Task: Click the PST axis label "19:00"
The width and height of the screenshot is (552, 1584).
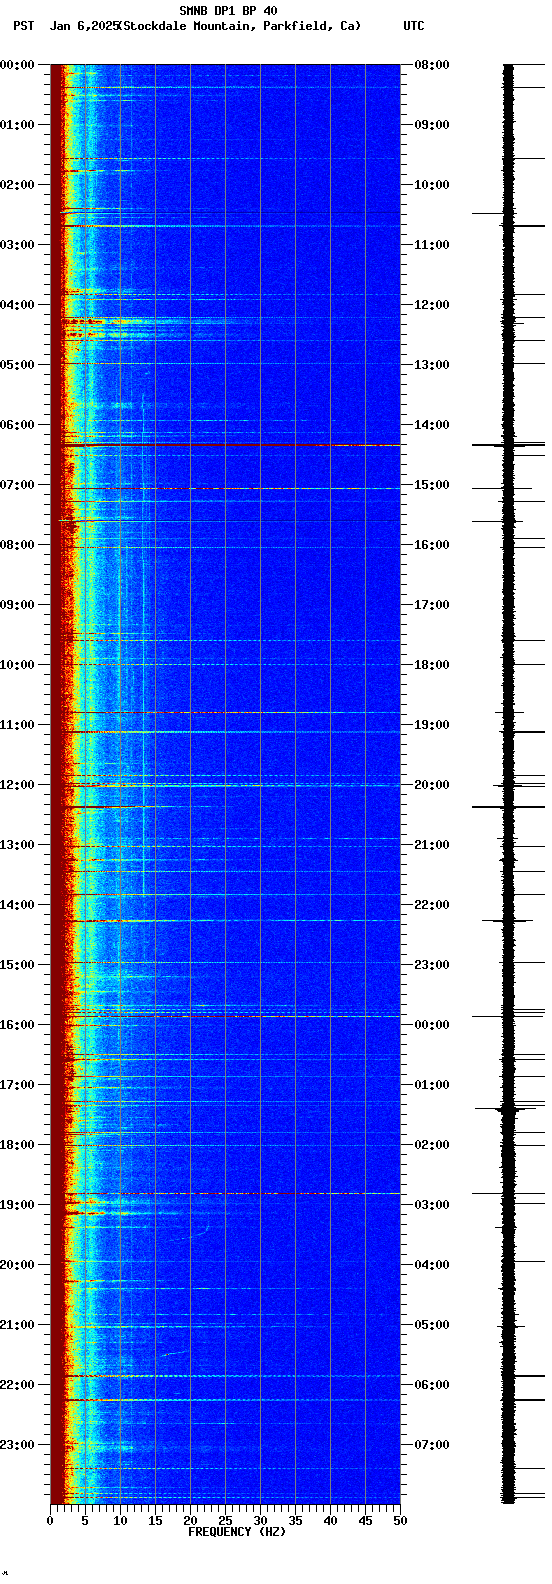Action: (x=17, y=1205)
